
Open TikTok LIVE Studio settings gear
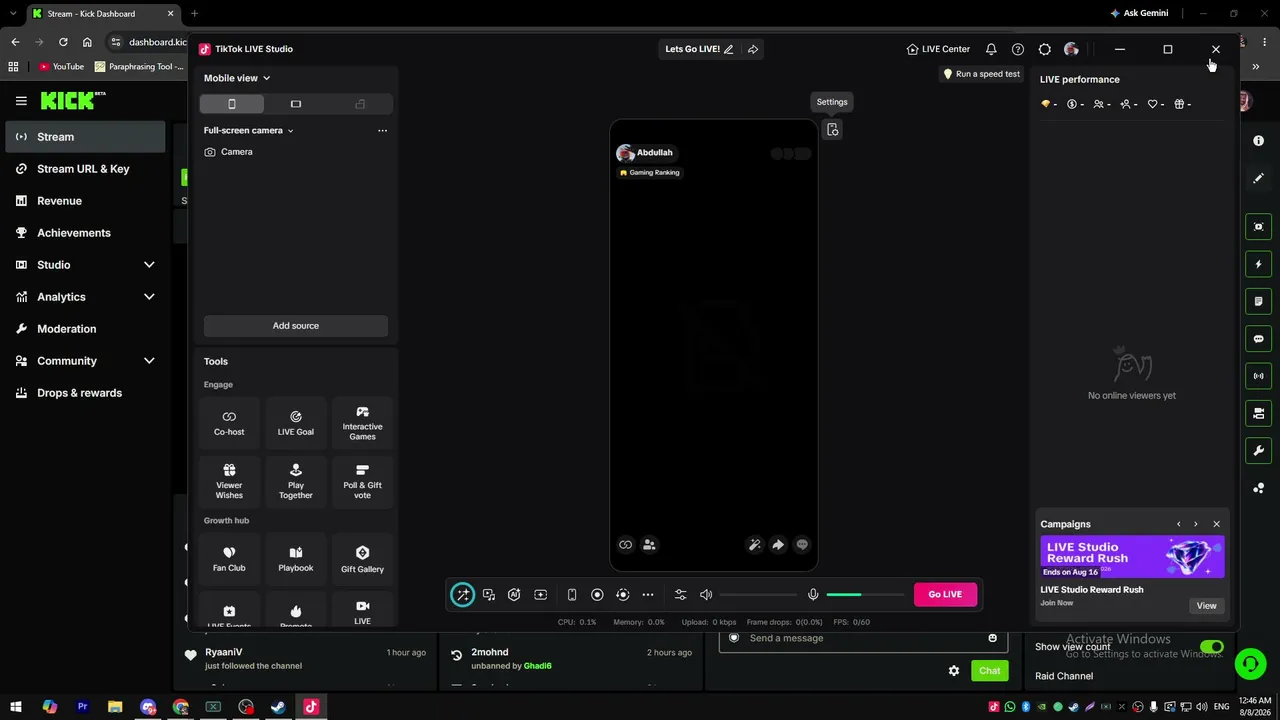click(x=1045, y=49)
